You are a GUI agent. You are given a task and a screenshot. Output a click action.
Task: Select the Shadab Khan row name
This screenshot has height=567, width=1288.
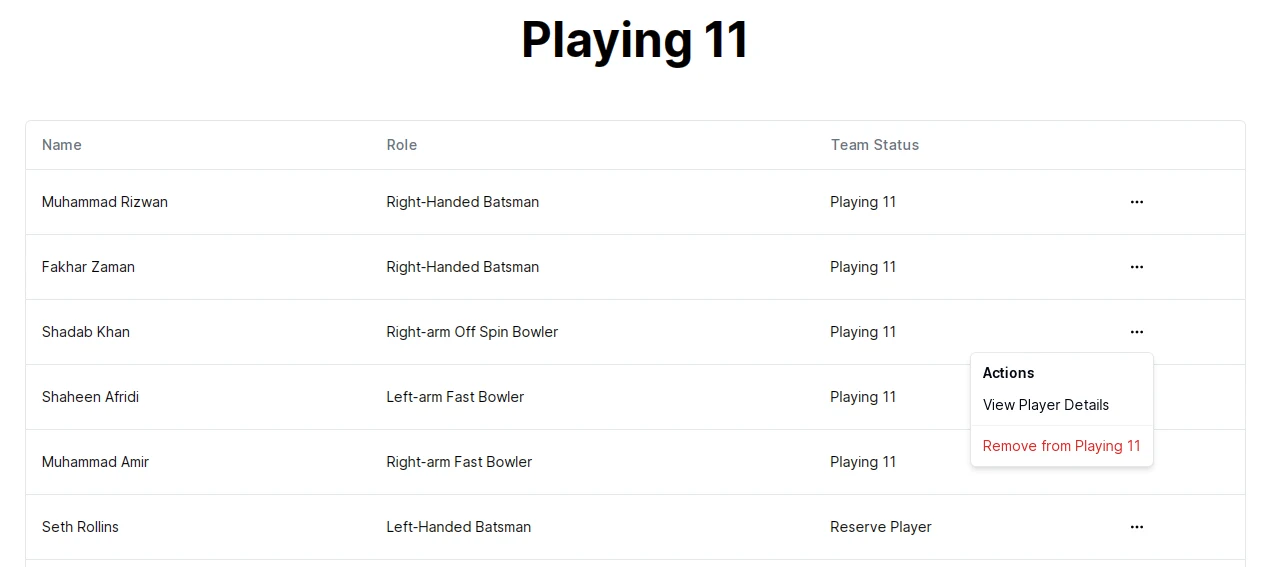(86, 332)
